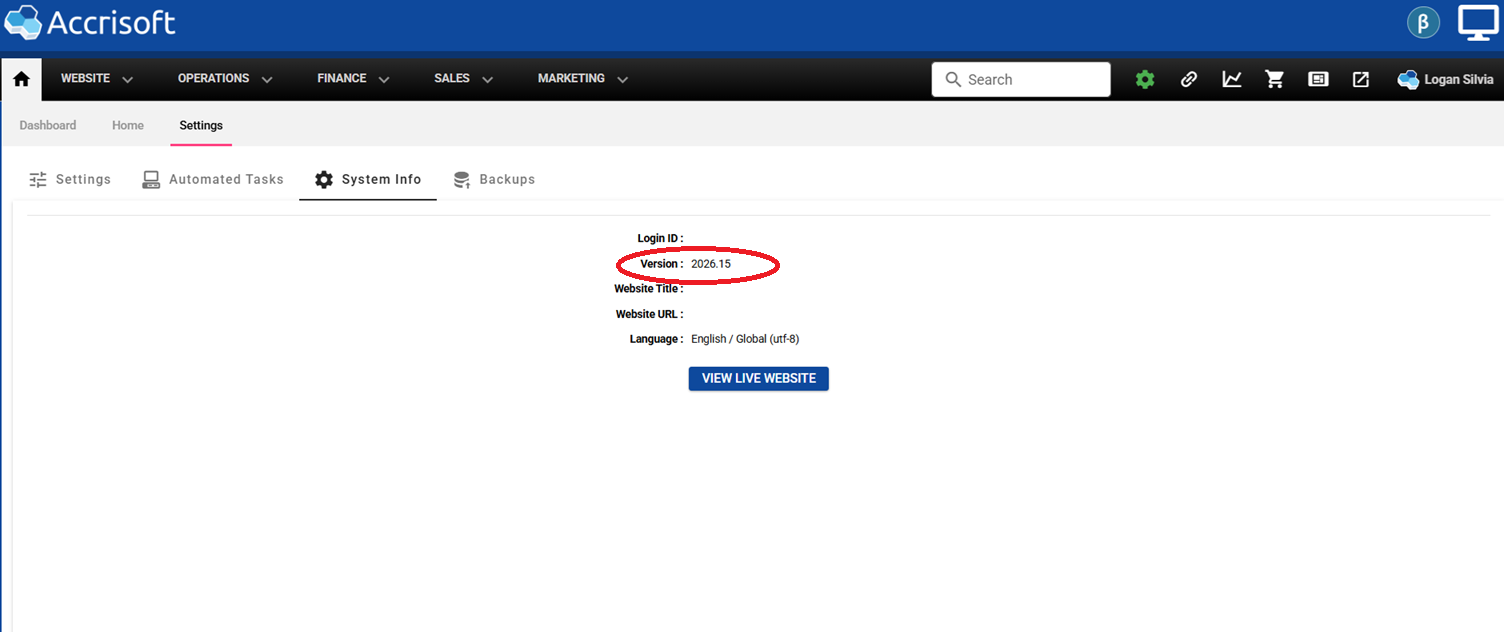Open the Logan Silvia user profile

coord(1445,79)
